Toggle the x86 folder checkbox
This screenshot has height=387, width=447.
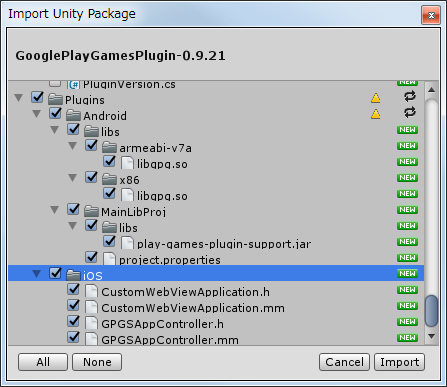coord(91,177)
